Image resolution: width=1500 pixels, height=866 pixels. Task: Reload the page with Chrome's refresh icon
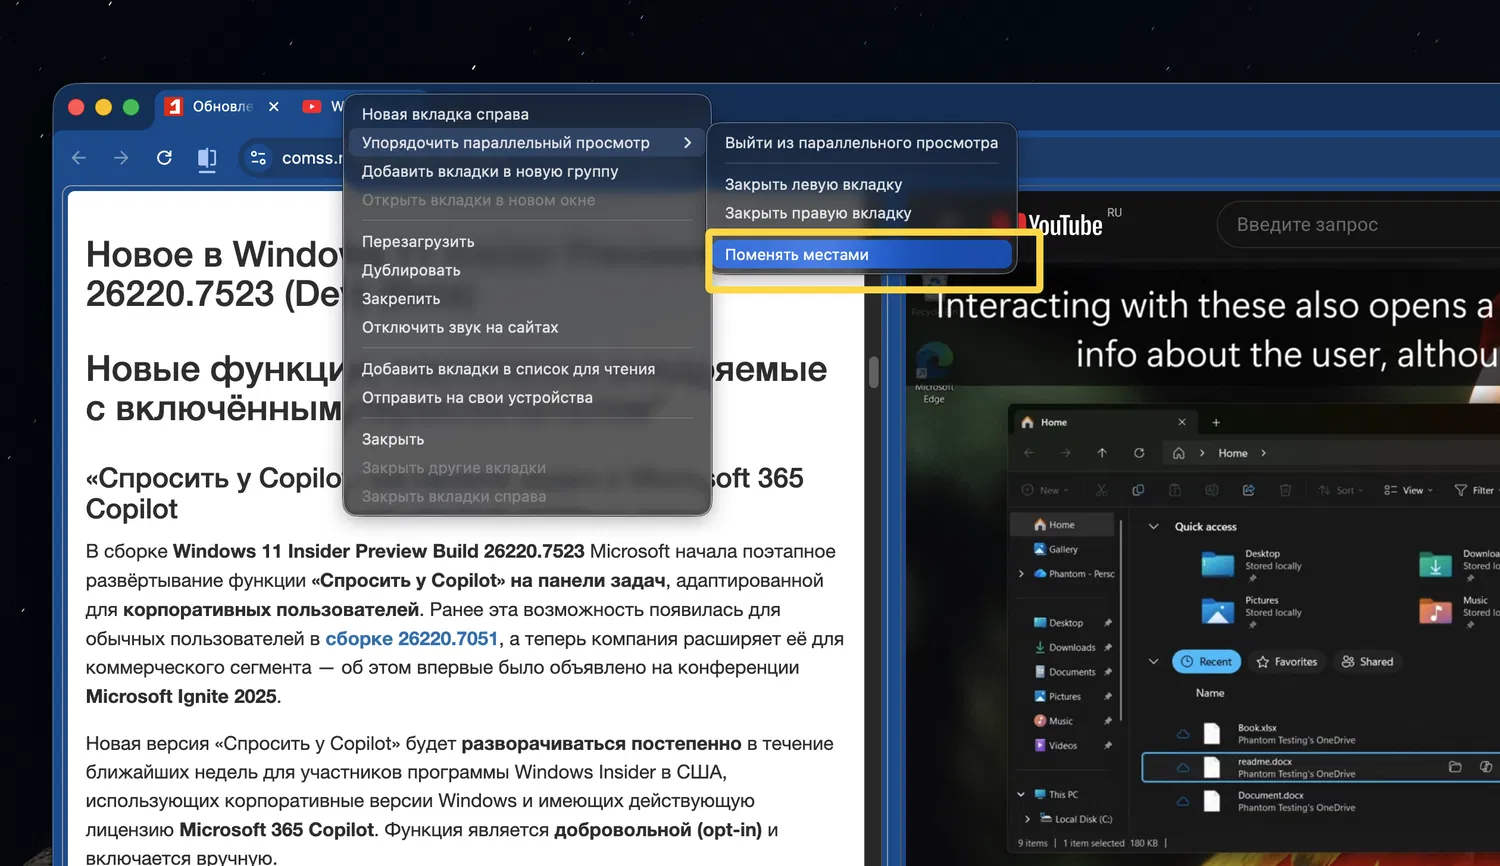coord(164,158)
